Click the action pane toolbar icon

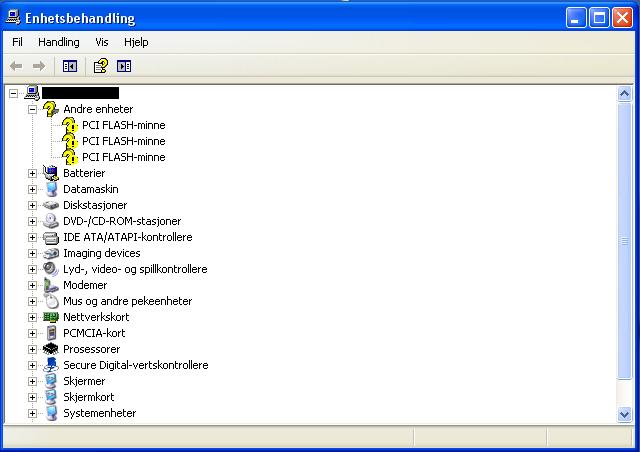[124, 66]
